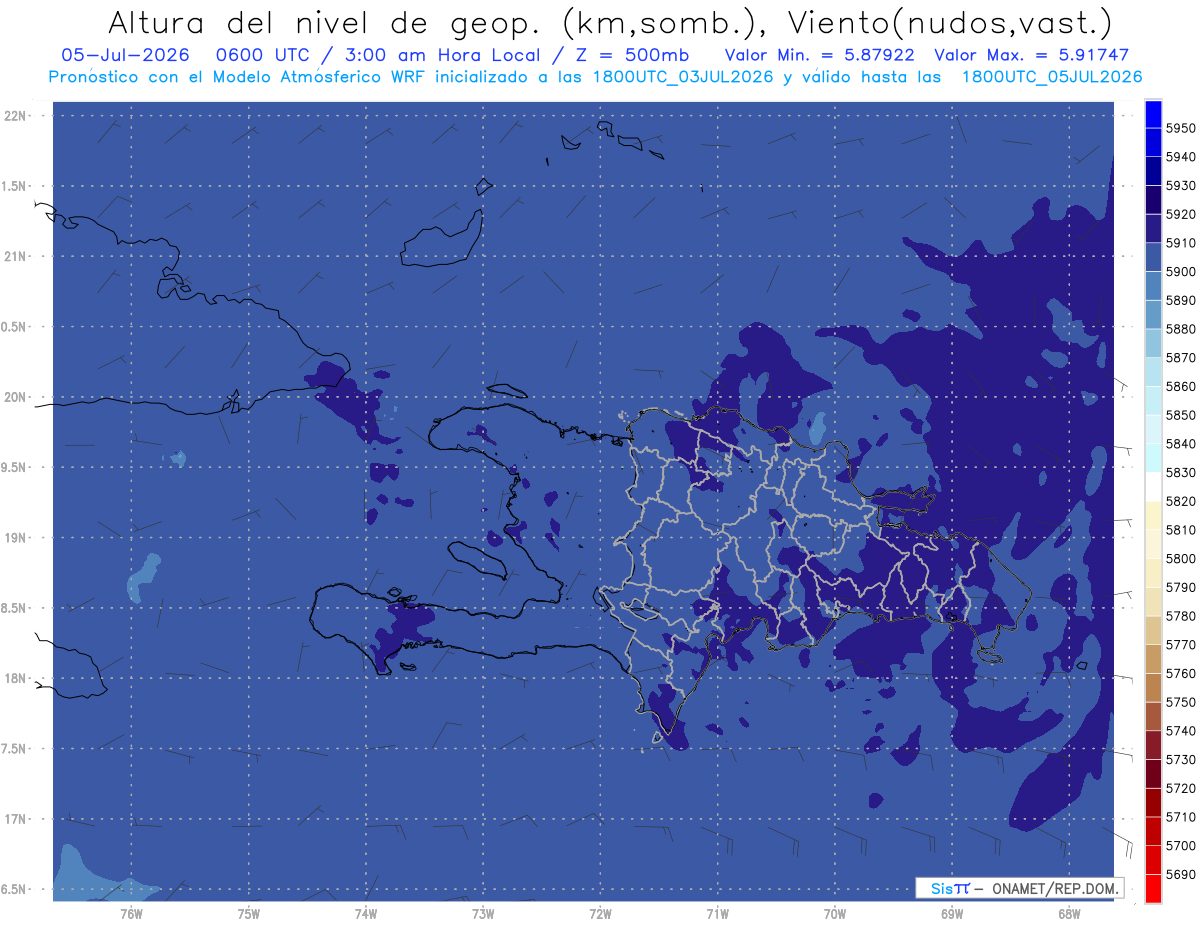This screenshot has height=927, width=1200.
Task: Click the colorbar swatch between 5900 and 5910
Action: tap(1153, 257)
